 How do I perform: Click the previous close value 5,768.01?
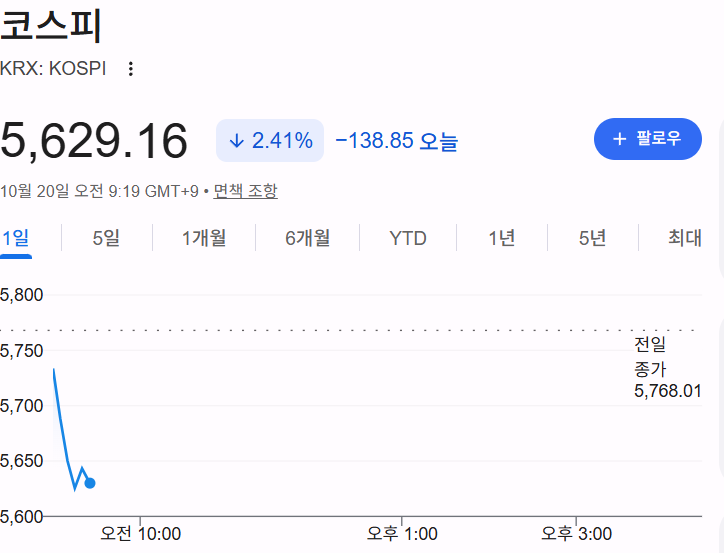668,391
